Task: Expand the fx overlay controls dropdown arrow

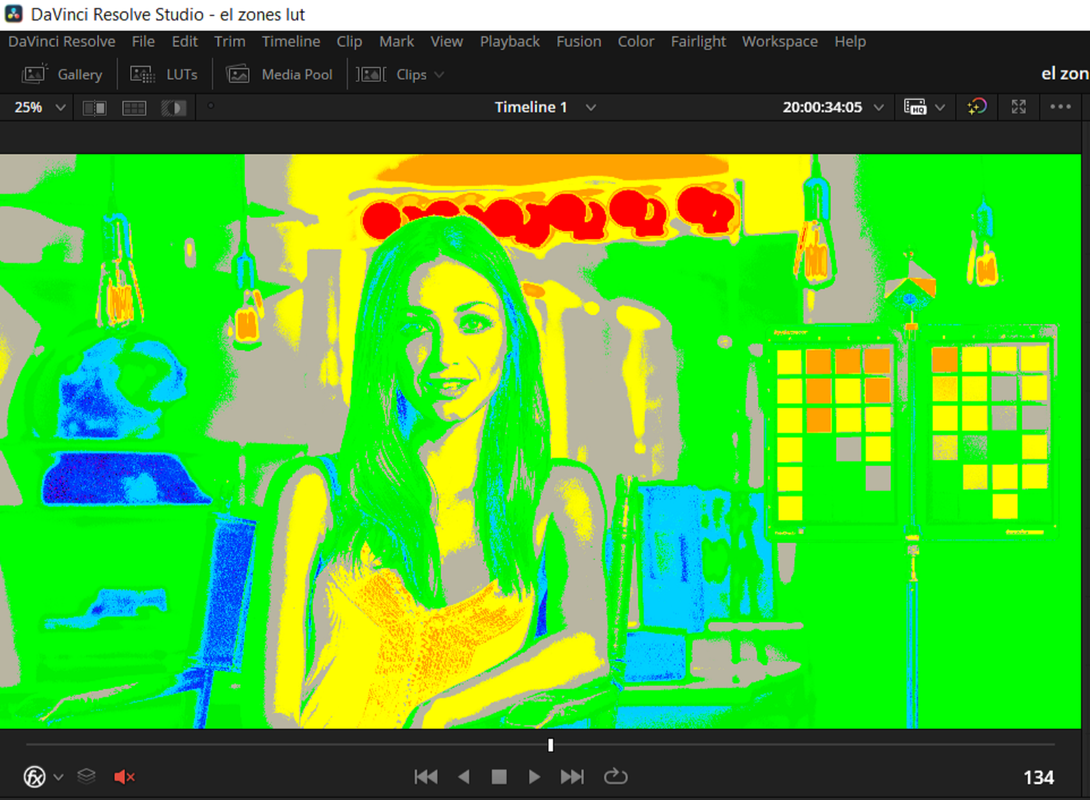Action: [58, 777]
